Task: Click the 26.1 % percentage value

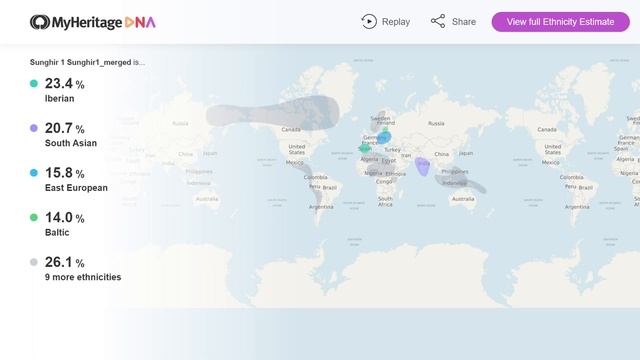Action: 64,262
